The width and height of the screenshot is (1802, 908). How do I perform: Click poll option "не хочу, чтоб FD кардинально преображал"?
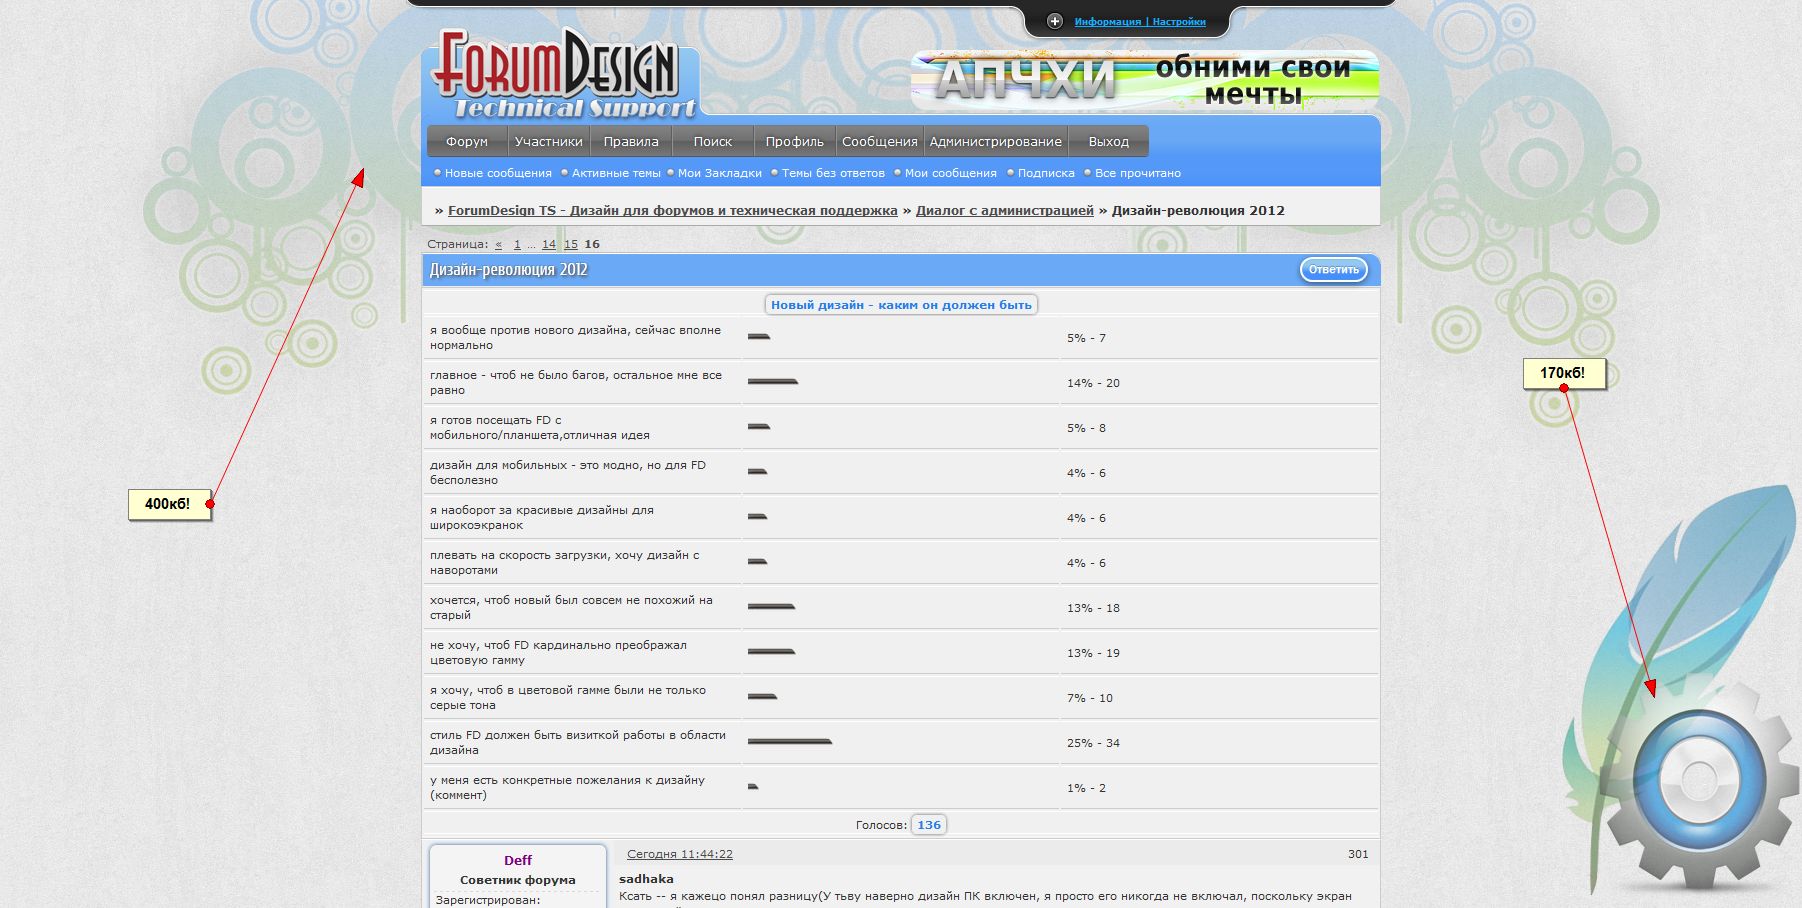(x=558, y=653)
